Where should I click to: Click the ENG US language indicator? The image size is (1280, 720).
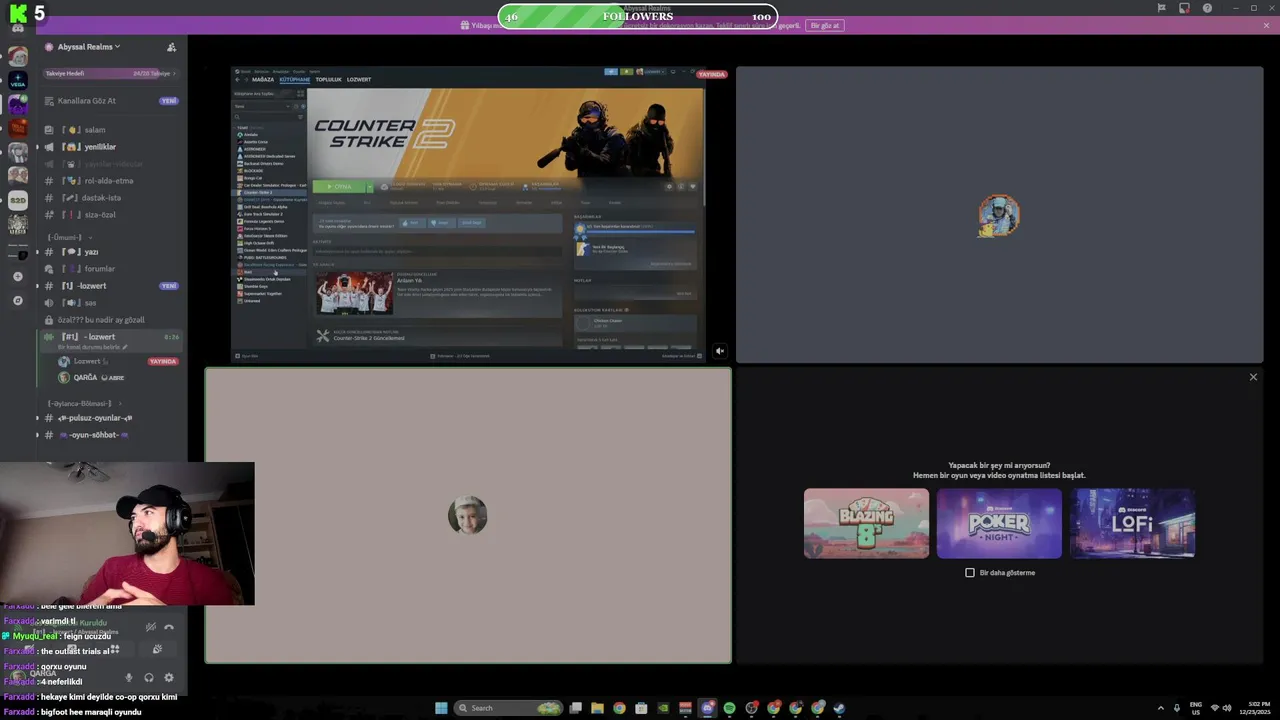click(1195, 708)
